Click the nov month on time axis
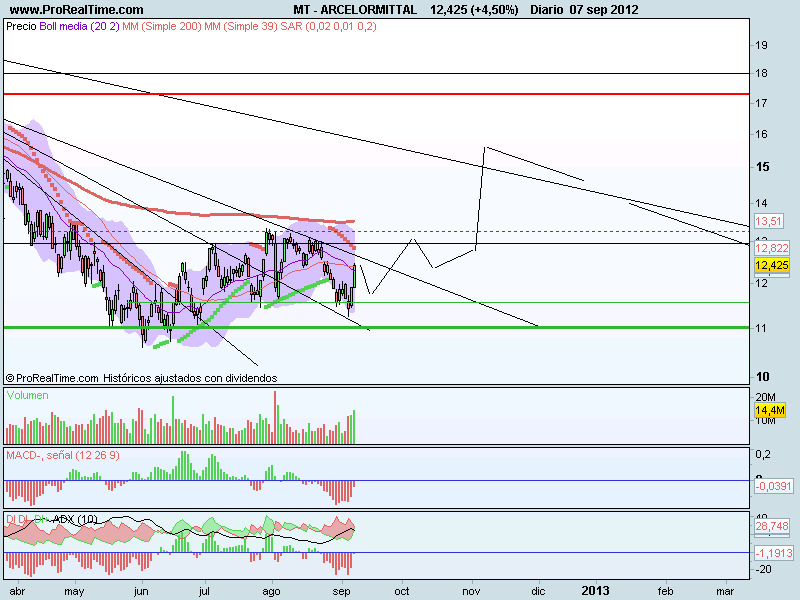 (x=471, y=591)
